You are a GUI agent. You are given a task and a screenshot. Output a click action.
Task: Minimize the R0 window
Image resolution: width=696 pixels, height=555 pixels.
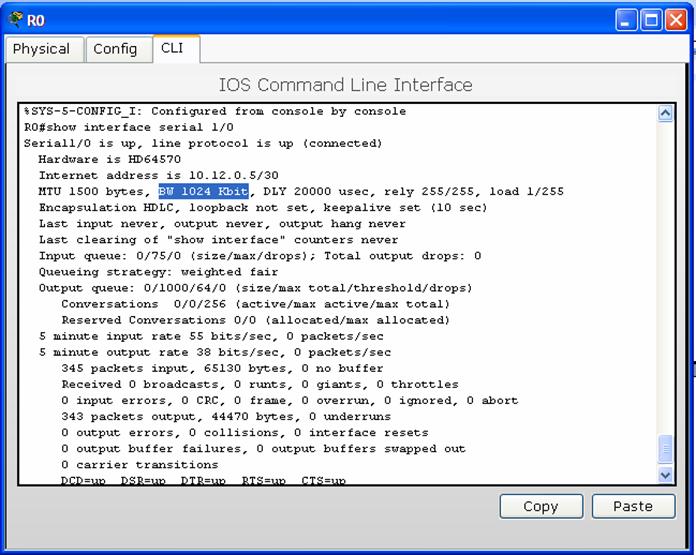[x=626, y=19]
